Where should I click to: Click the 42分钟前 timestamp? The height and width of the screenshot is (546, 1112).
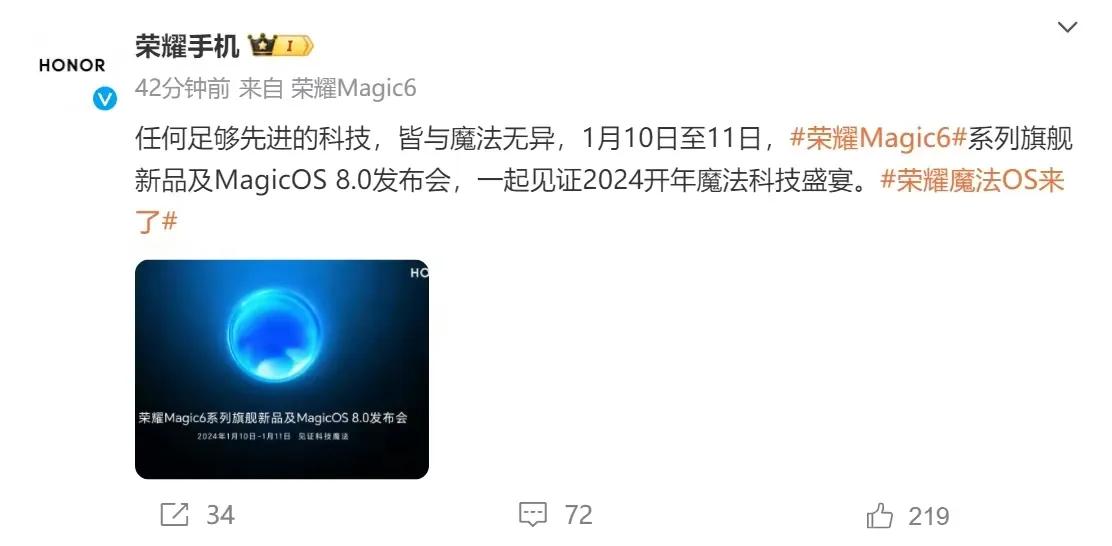click(182, 89)
